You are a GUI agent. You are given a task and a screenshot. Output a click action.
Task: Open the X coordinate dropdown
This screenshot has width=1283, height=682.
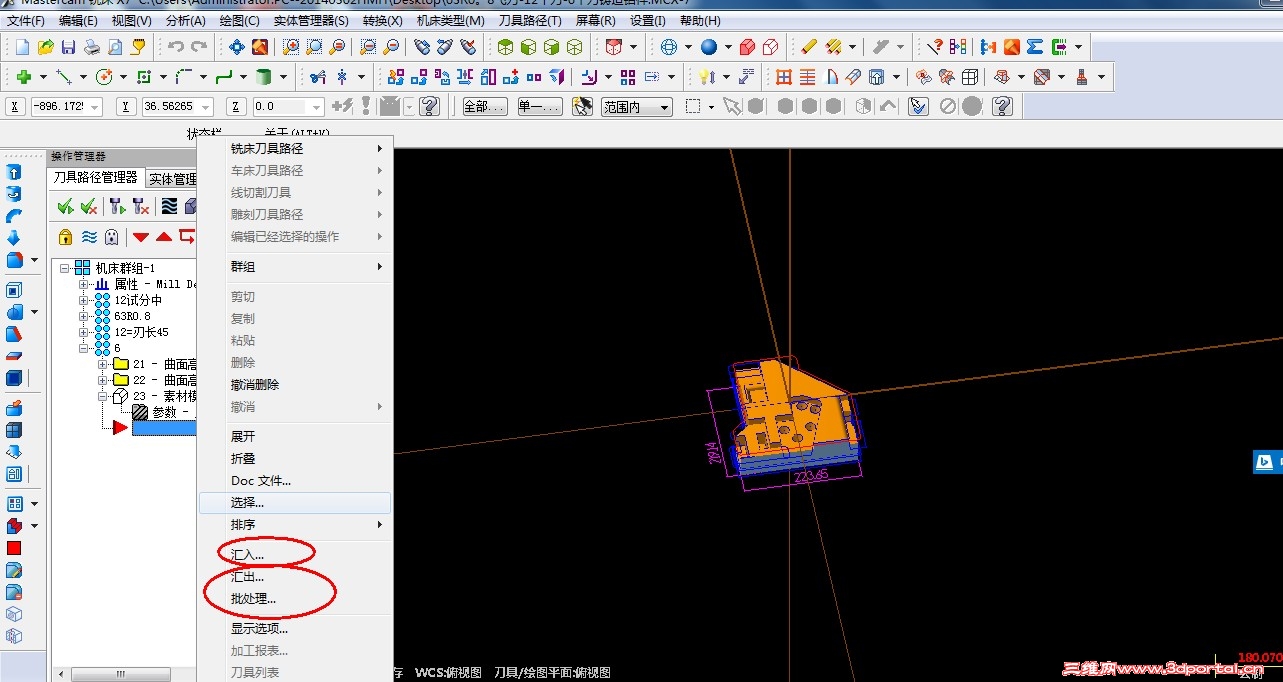(x=95, y=106)
